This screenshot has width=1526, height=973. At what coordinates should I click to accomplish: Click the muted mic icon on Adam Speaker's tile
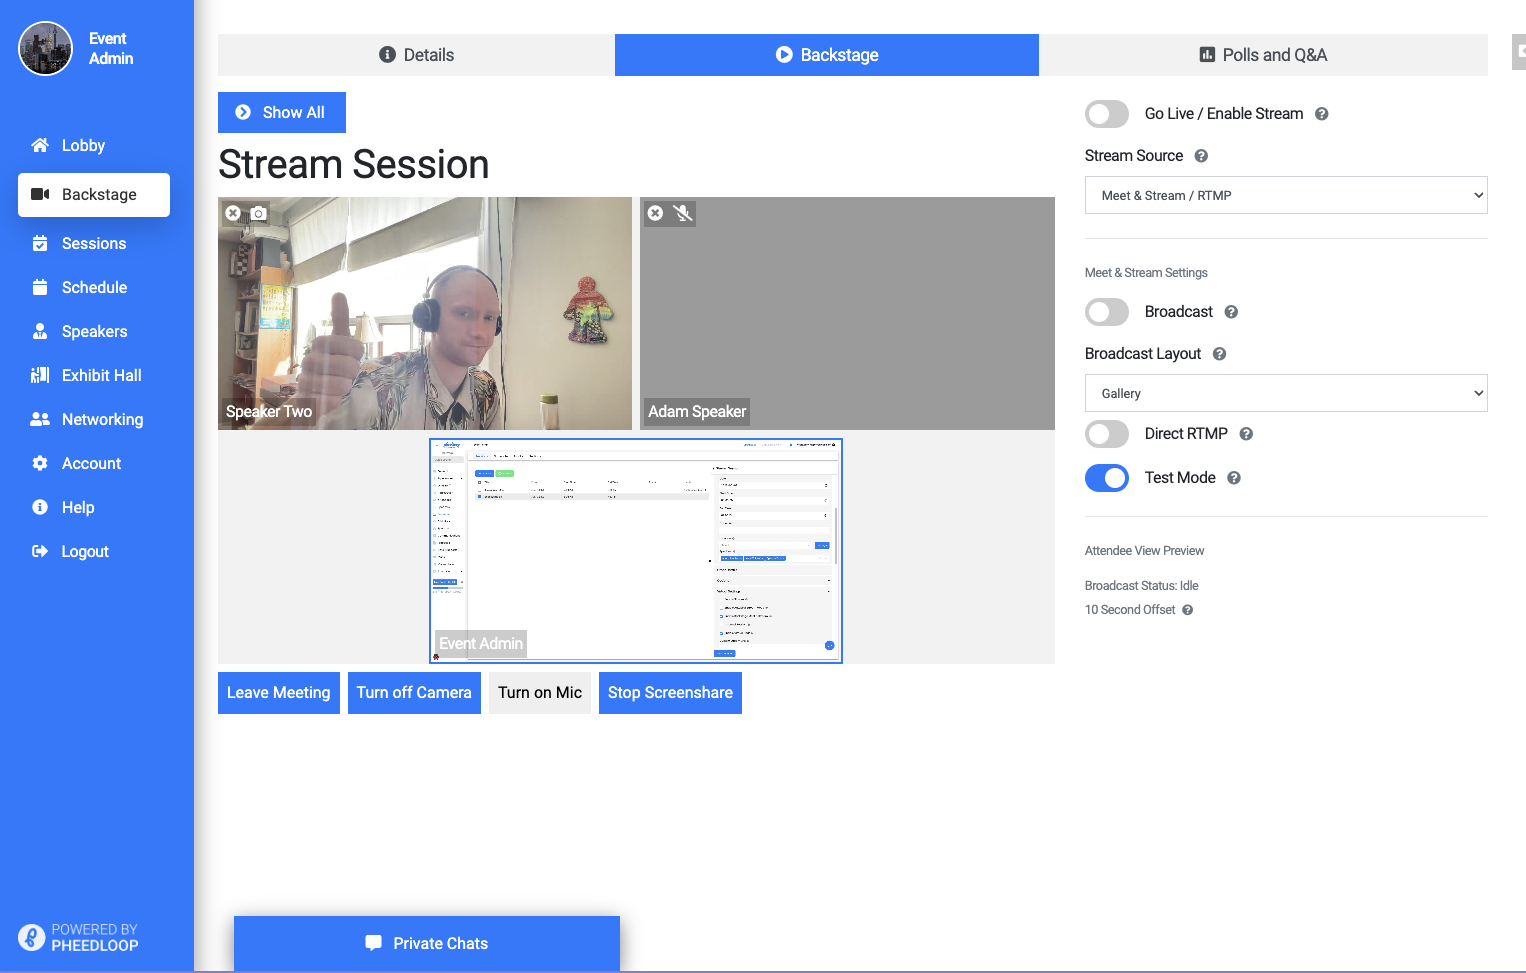click(x=683, y=213)
